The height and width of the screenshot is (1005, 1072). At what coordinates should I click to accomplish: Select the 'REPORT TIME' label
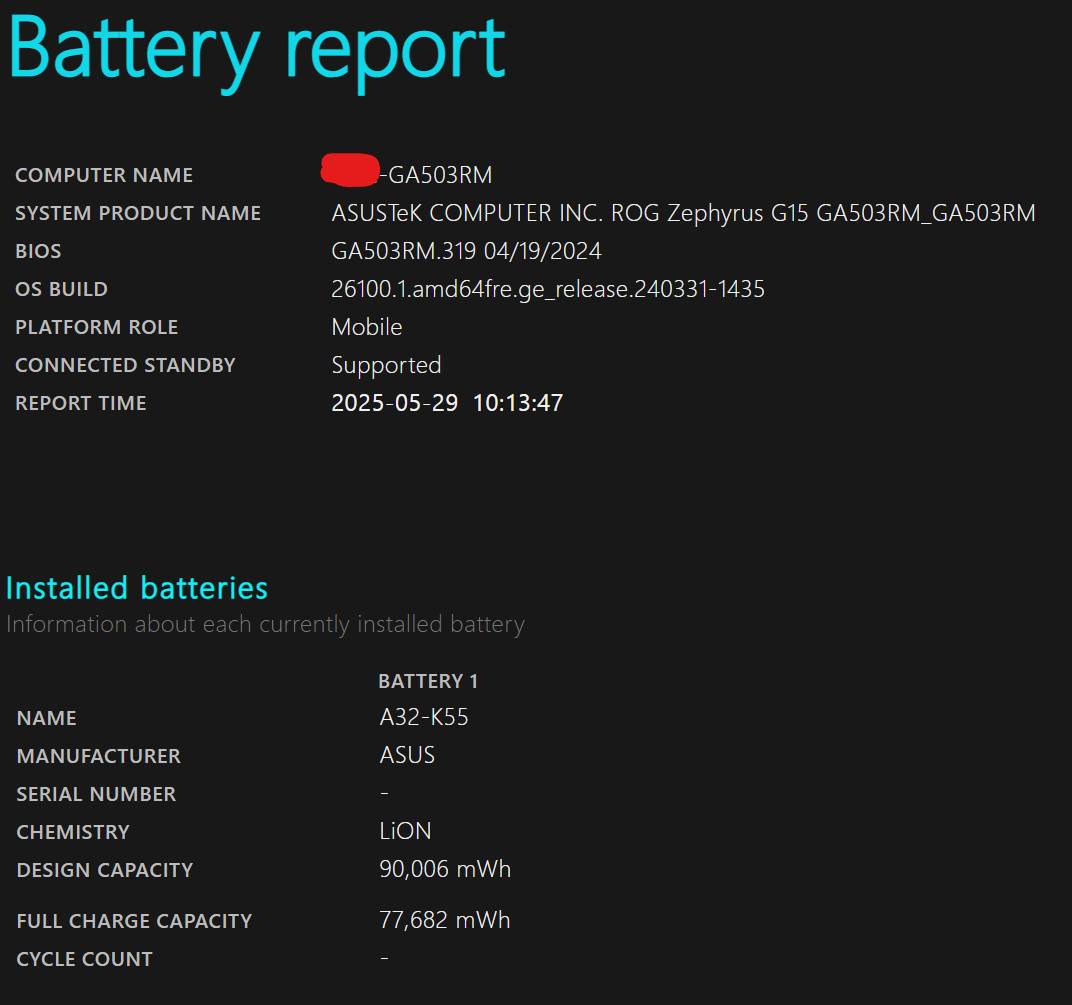click(81, 403)
